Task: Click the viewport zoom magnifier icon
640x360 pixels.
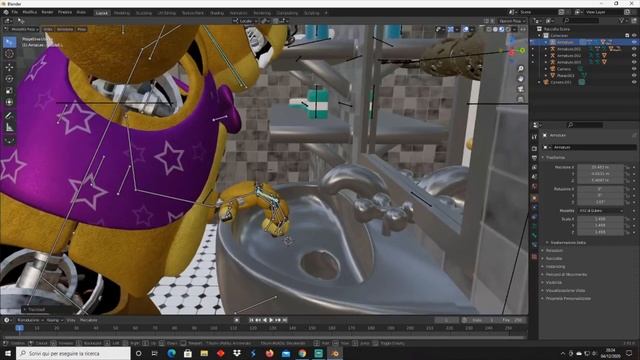Action: tap(520, 69)
